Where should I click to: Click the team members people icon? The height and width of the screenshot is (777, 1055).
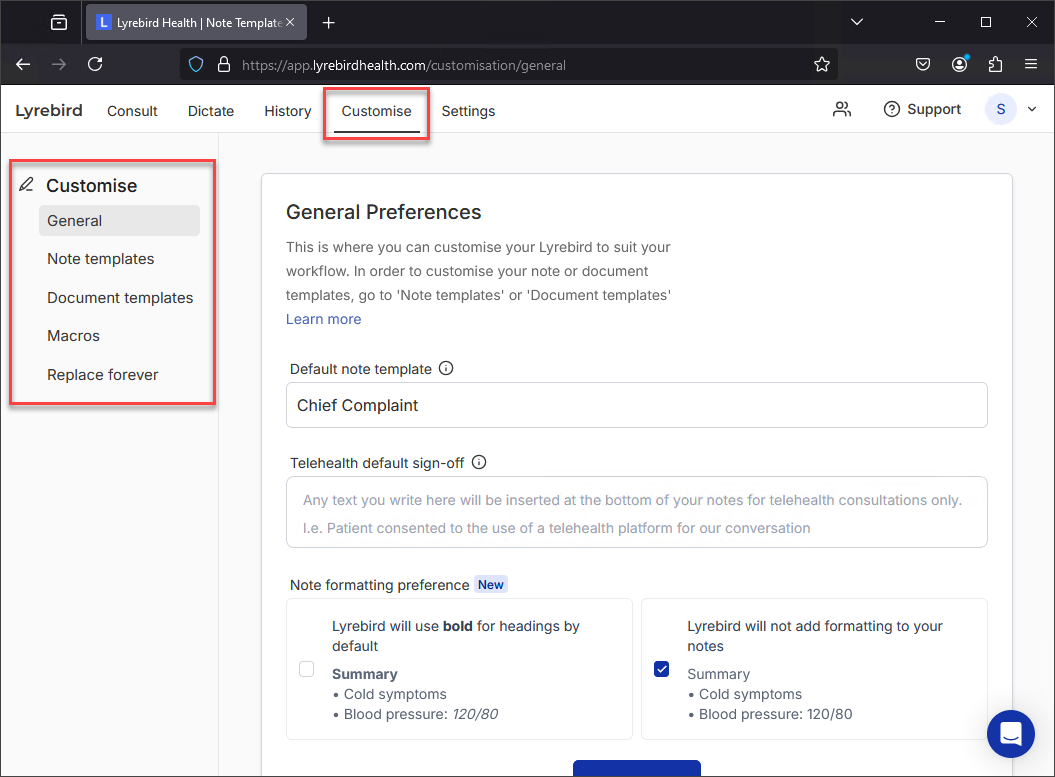tap(842, 110)
